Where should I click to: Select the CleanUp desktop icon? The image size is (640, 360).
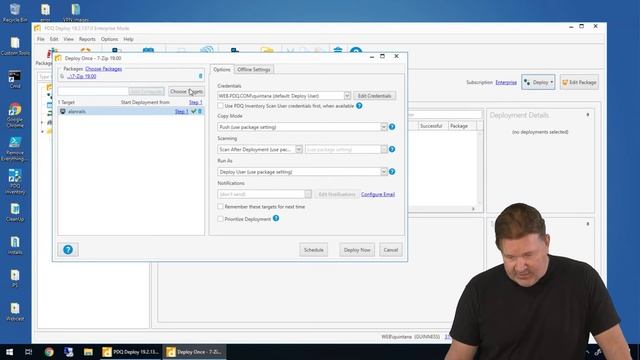coord(15,212)
